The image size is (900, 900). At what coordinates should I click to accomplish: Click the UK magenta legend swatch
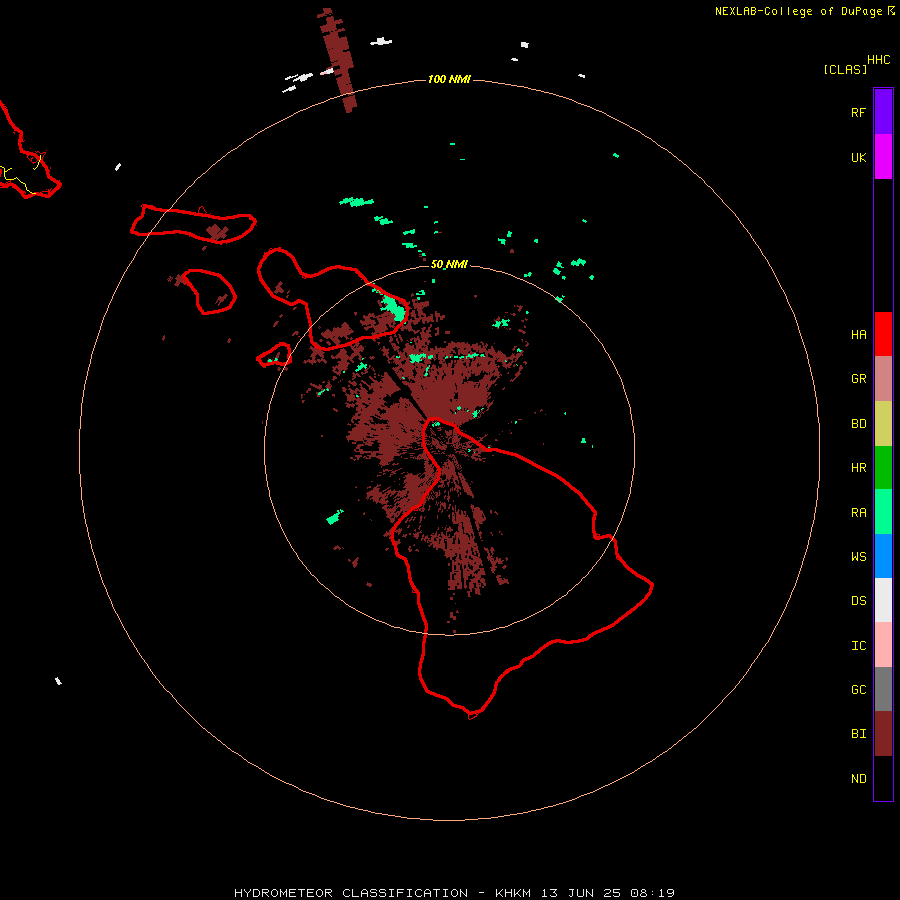tap(883, 157)
